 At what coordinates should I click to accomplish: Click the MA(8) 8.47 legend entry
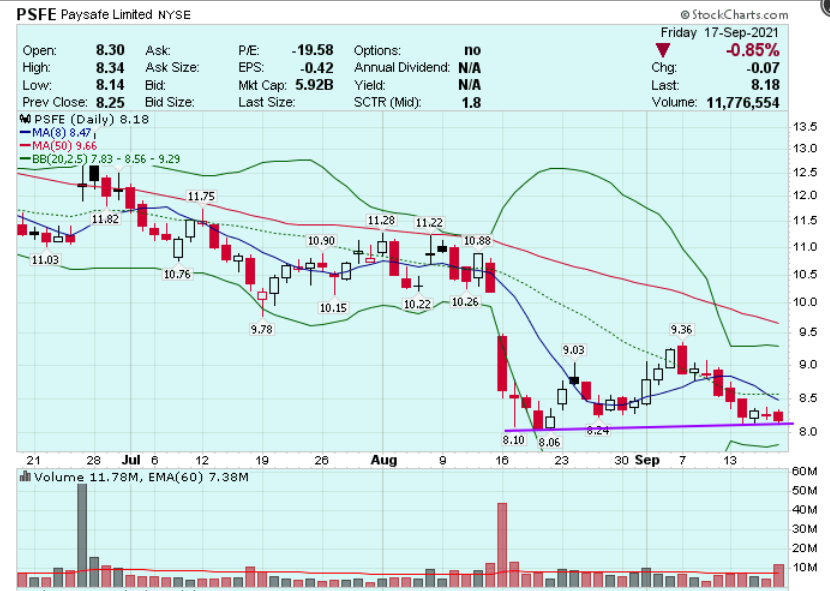(55, 132)
